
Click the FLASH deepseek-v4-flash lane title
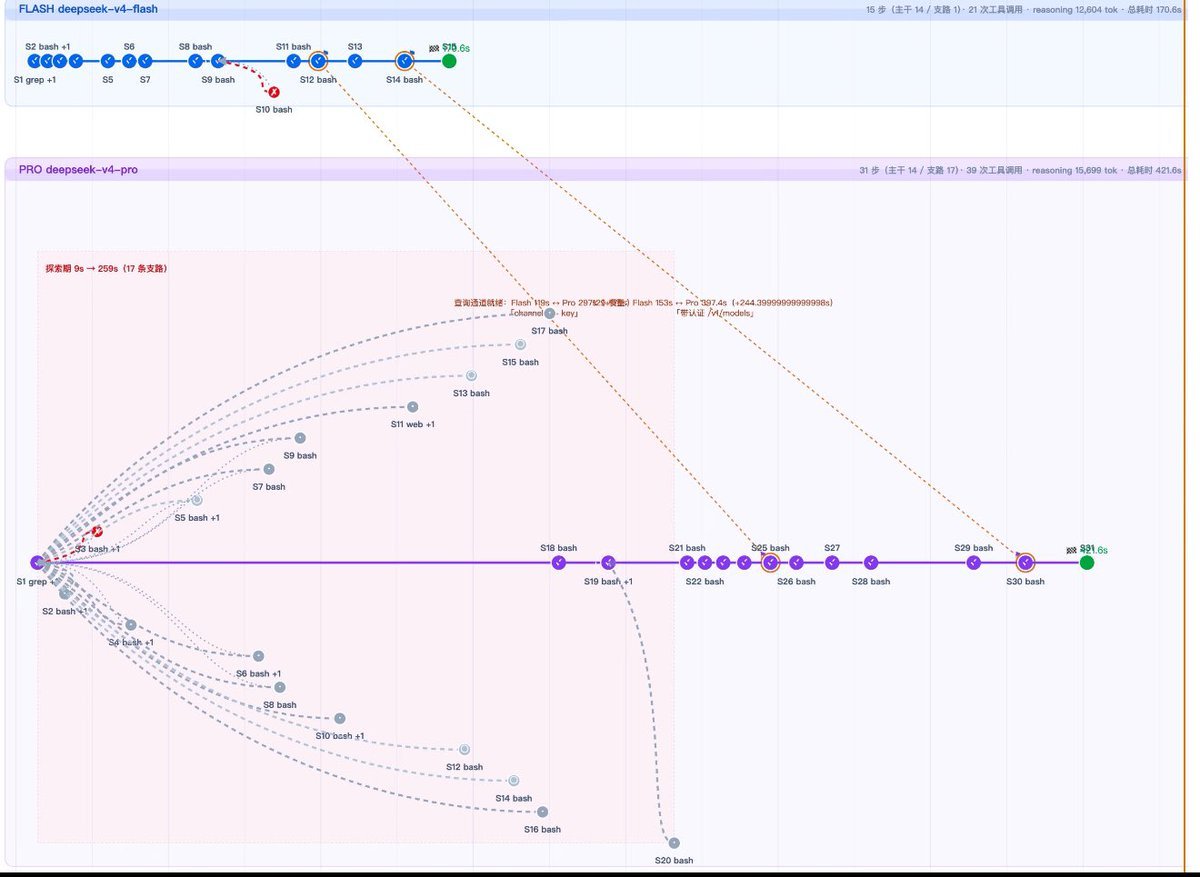(88, 9)
